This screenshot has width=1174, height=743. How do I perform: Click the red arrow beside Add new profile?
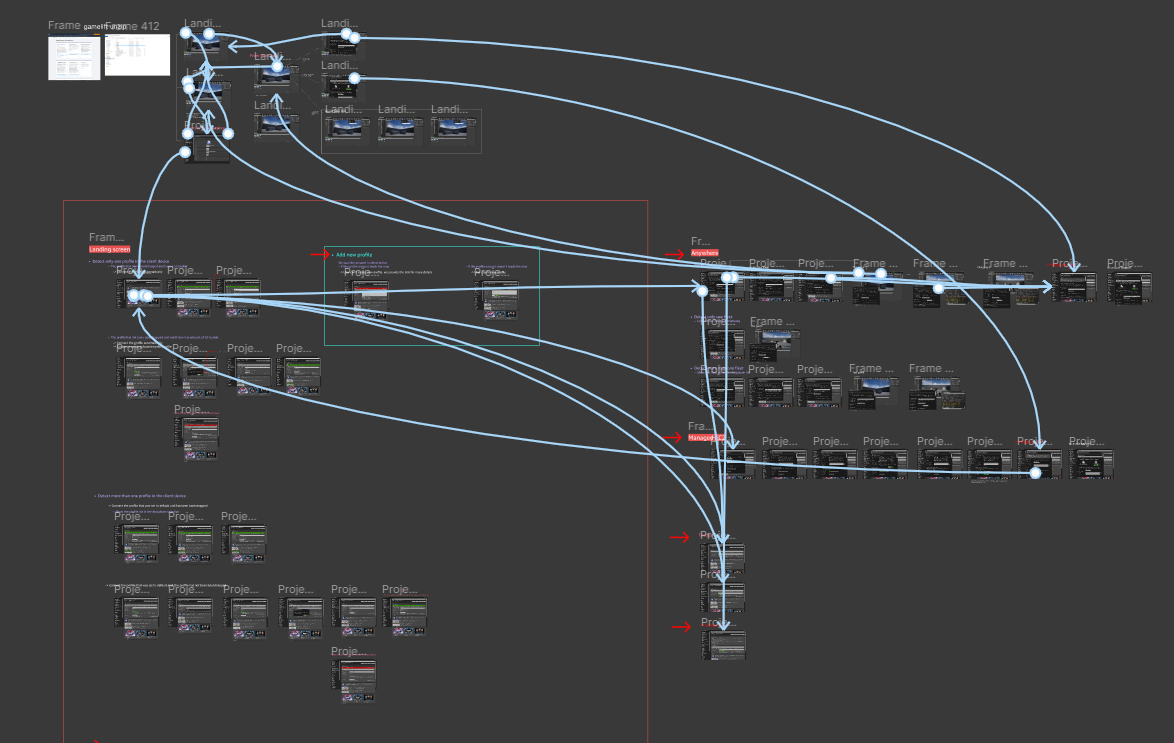pyautogui.click(x=319, y=255)
